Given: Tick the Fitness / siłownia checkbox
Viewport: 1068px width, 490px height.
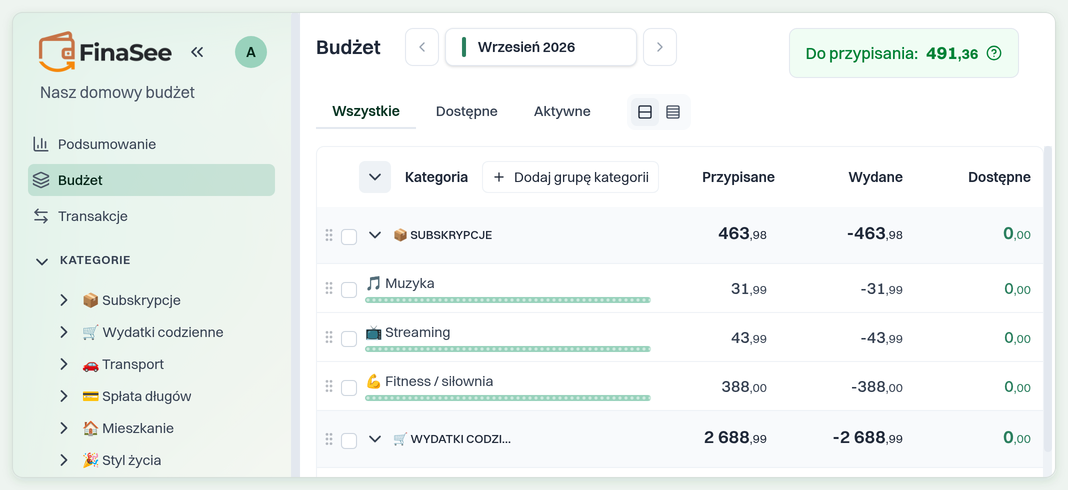Looking at the screenshot, I should pyautogui.click(x=349, y=388).
